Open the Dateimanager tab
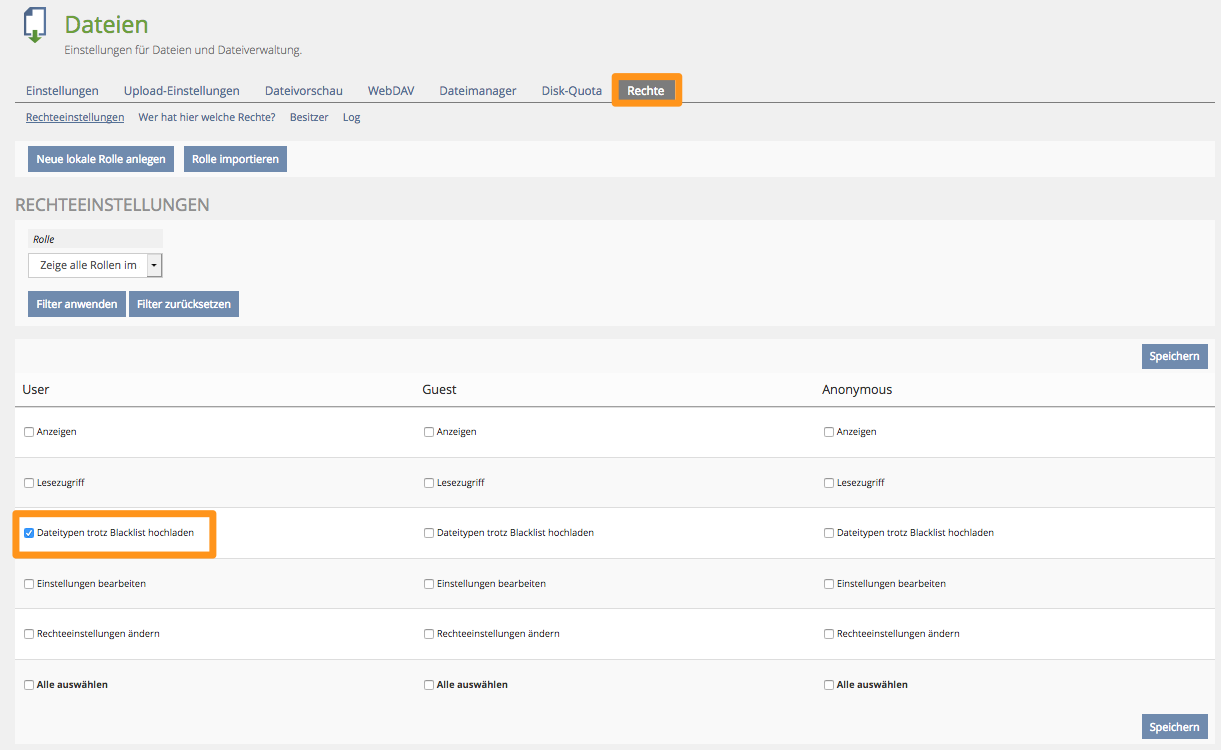The image size is (1221, 750). click(477, 91)
